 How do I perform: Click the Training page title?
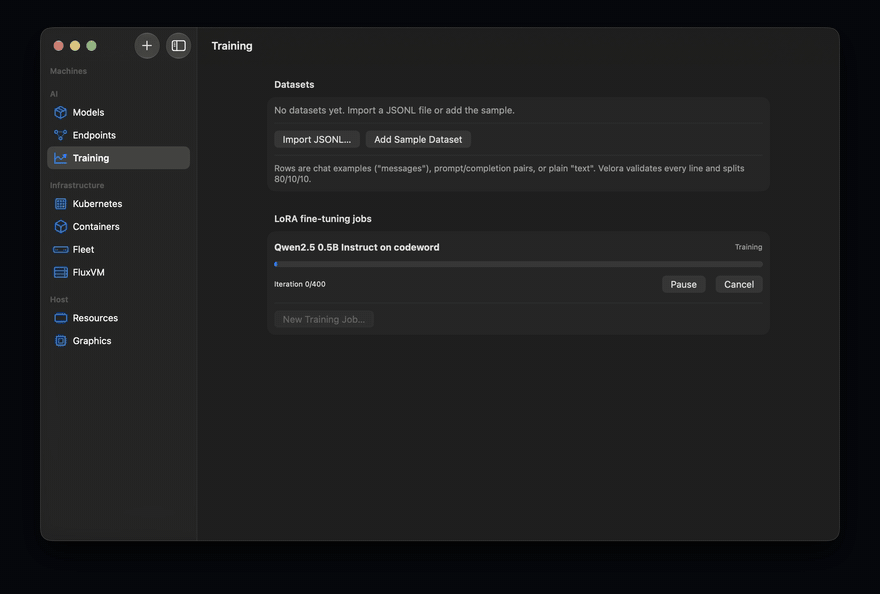(232, 46)
